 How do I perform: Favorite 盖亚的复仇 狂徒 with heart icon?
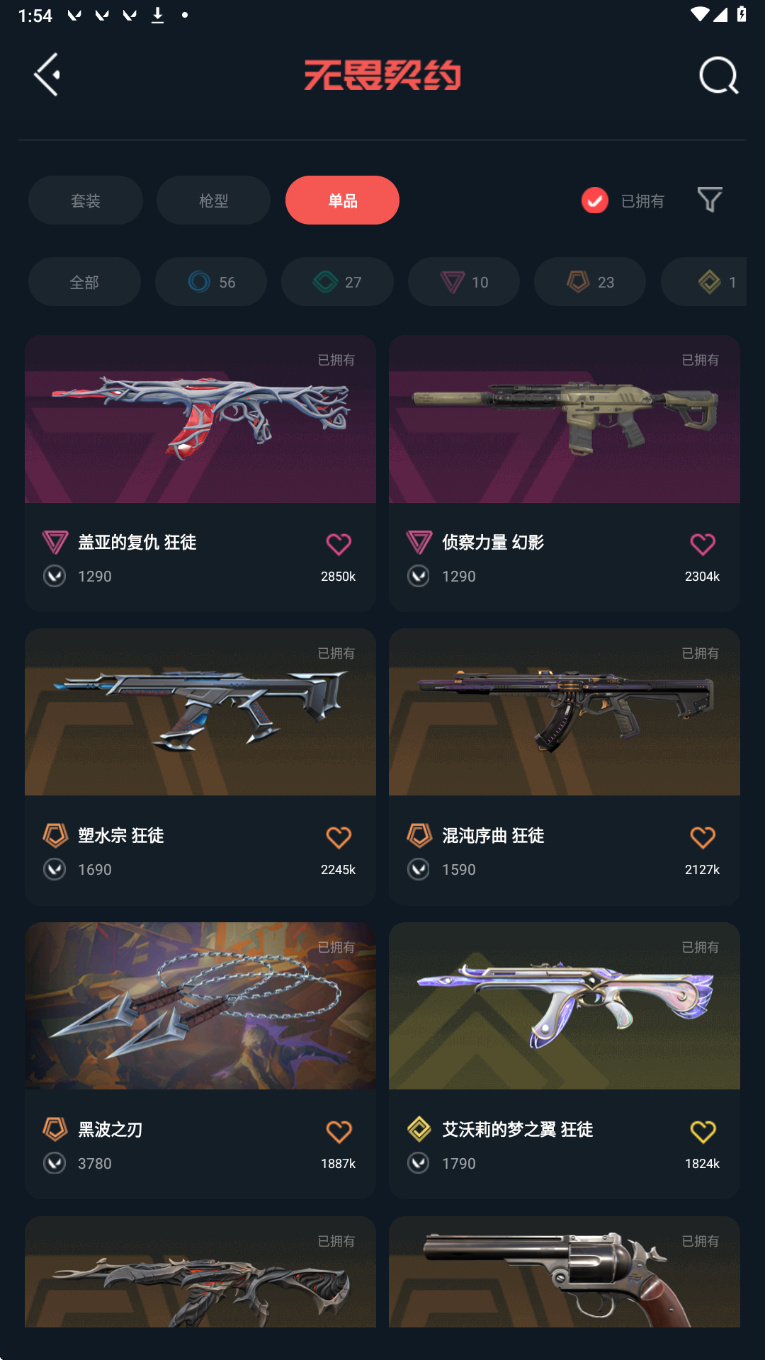pos(339,544)
